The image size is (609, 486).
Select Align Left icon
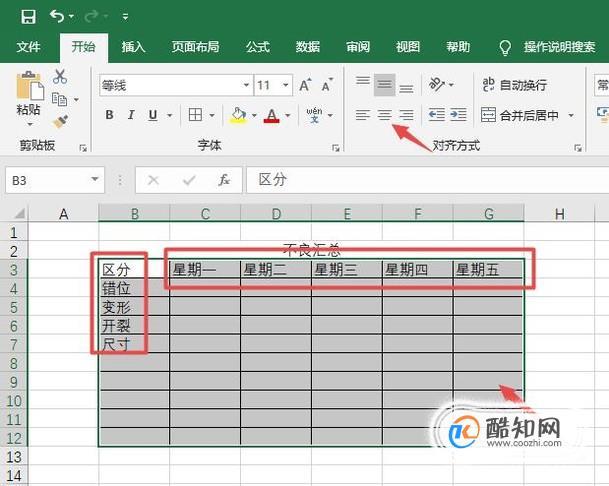point(363,115)
